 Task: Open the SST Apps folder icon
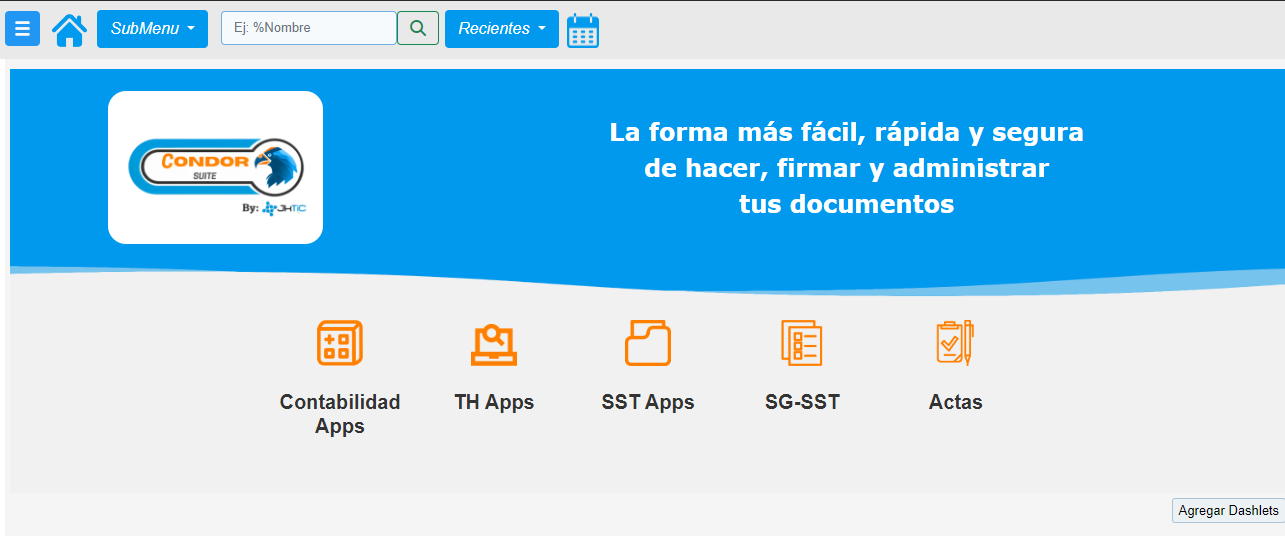tap(648, 343)
